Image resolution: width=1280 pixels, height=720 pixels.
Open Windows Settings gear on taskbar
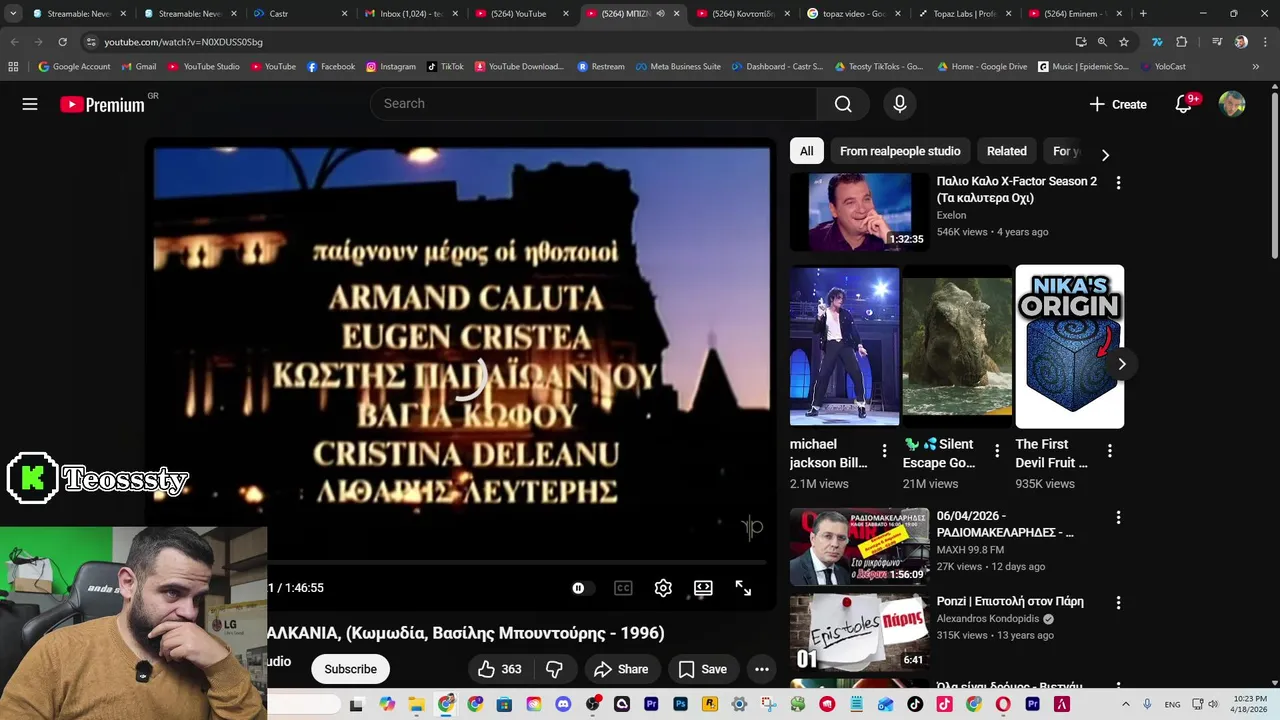click(739, 704)
